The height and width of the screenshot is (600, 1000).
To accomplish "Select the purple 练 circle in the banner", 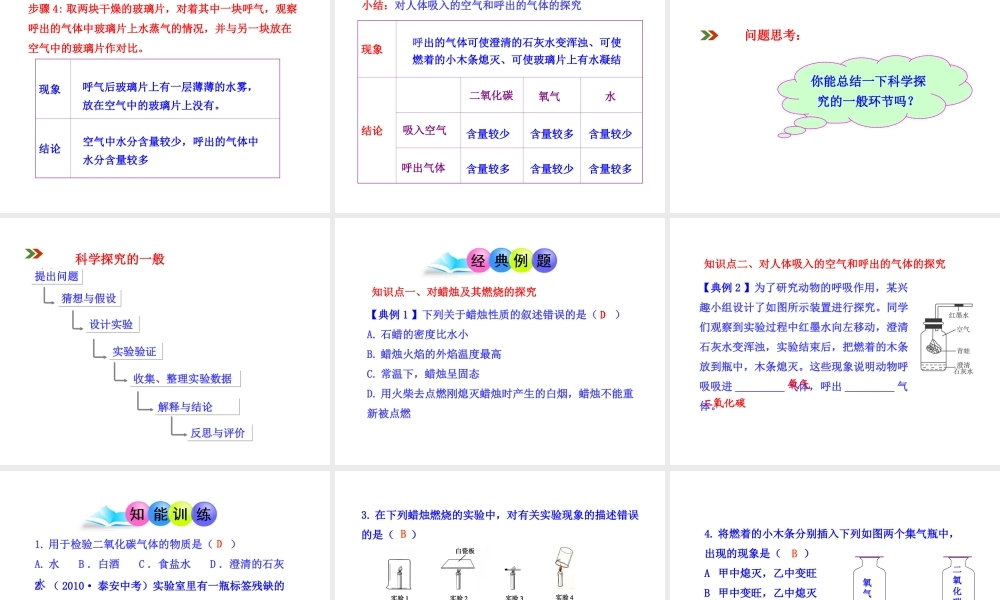I will click(x=204, y=514).
